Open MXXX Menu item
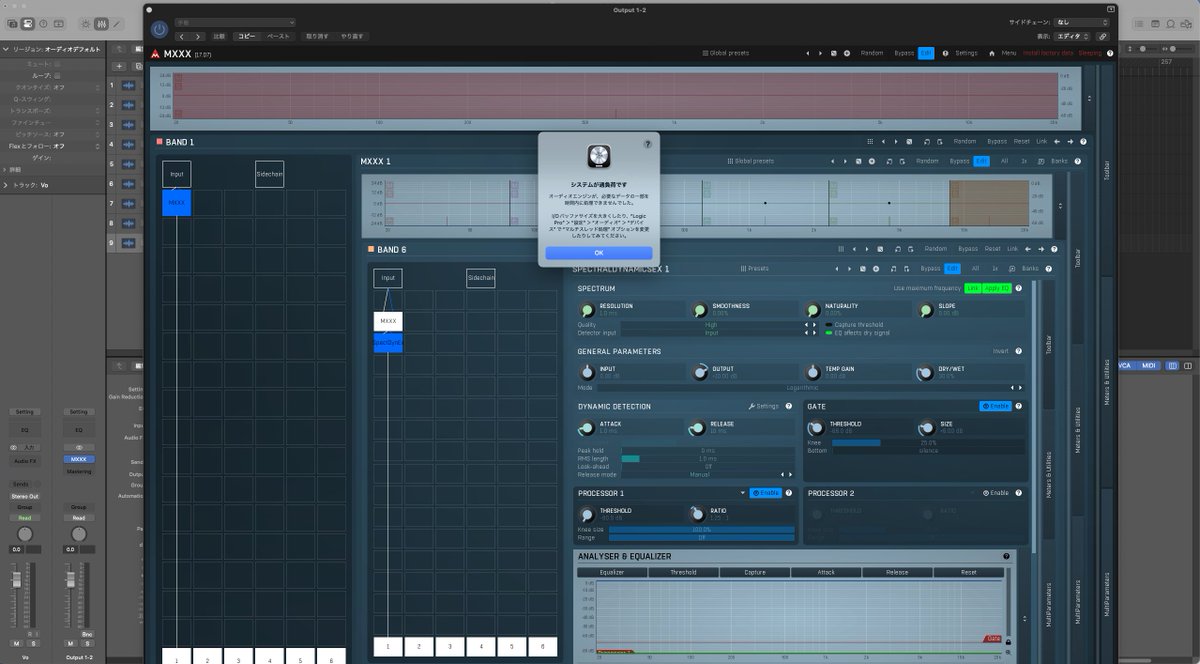1200x664 pixels. pos(1008,53)
